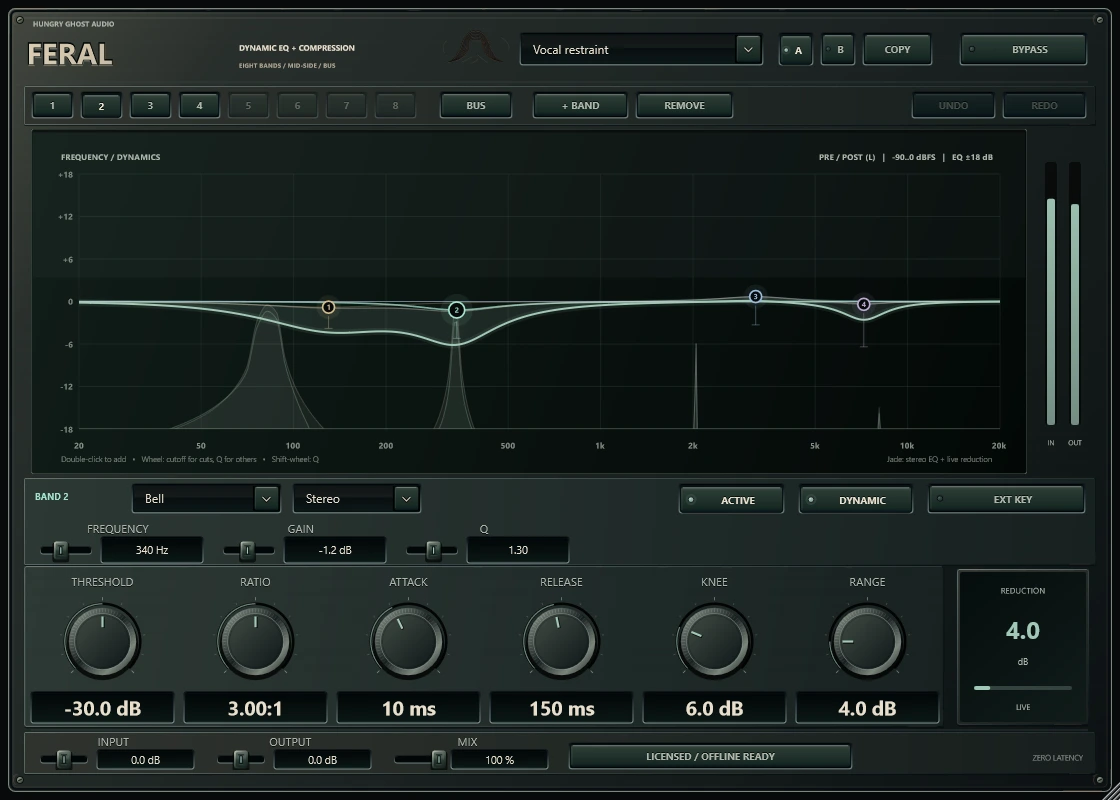Select band 4 node on EQ graph

(864, 304)
